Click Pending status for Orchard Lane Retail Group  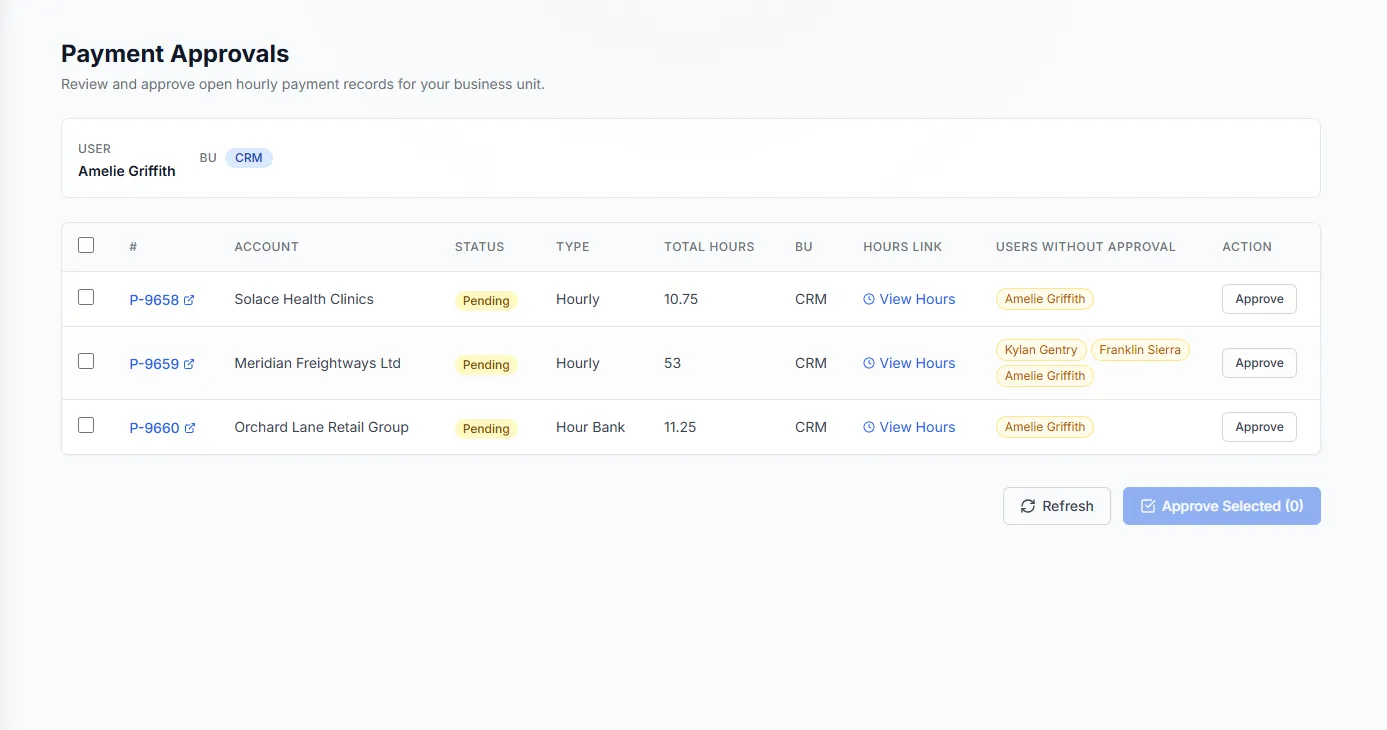(486, 429)
